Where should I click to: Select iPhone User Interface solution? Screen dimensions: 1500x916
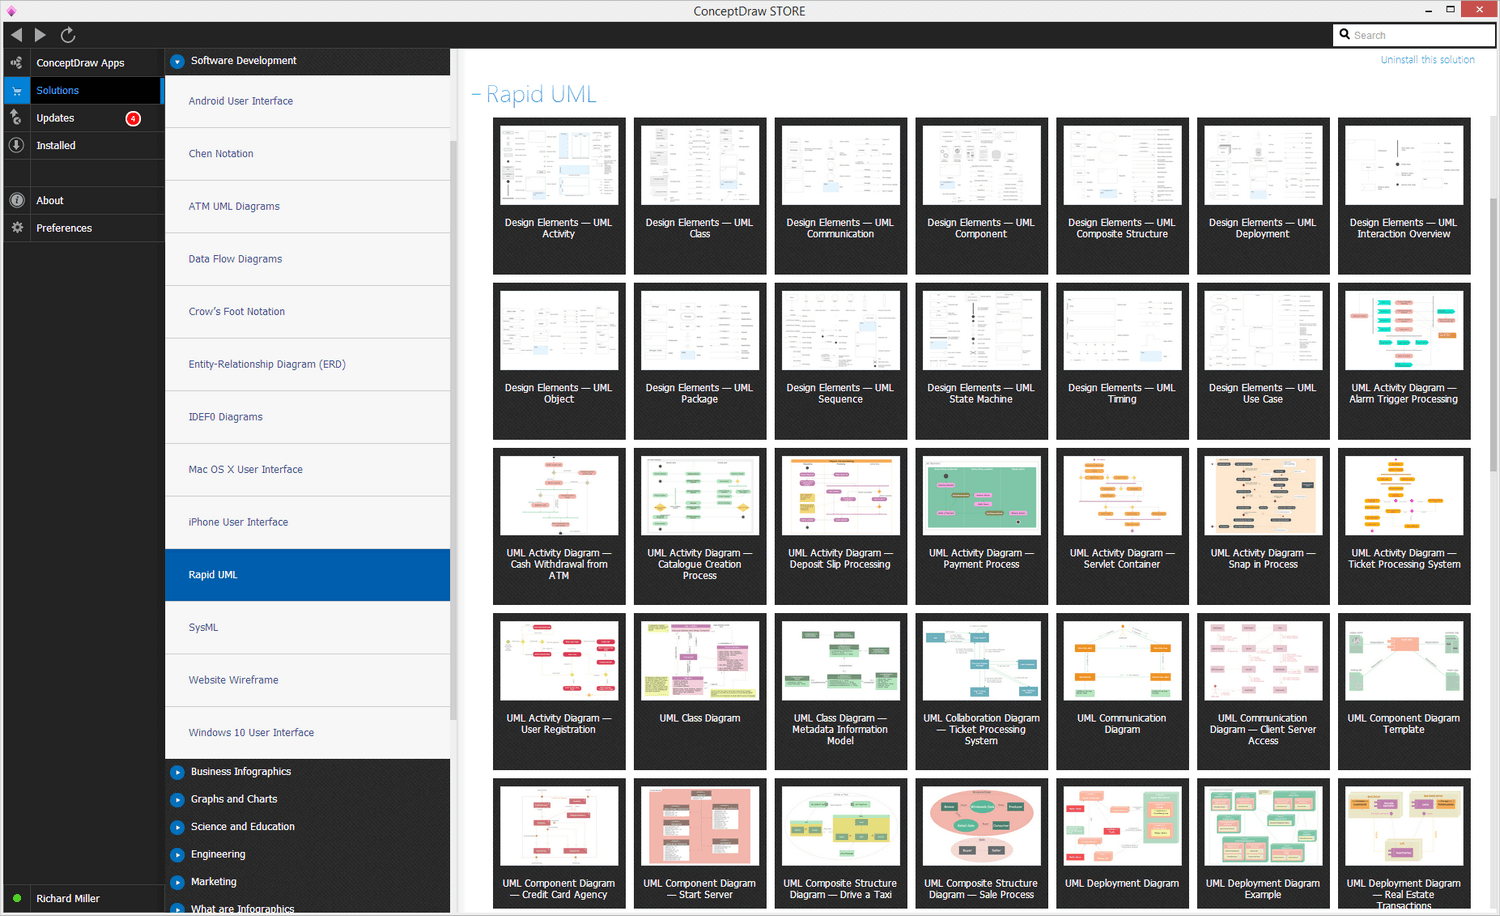(307, 522)
